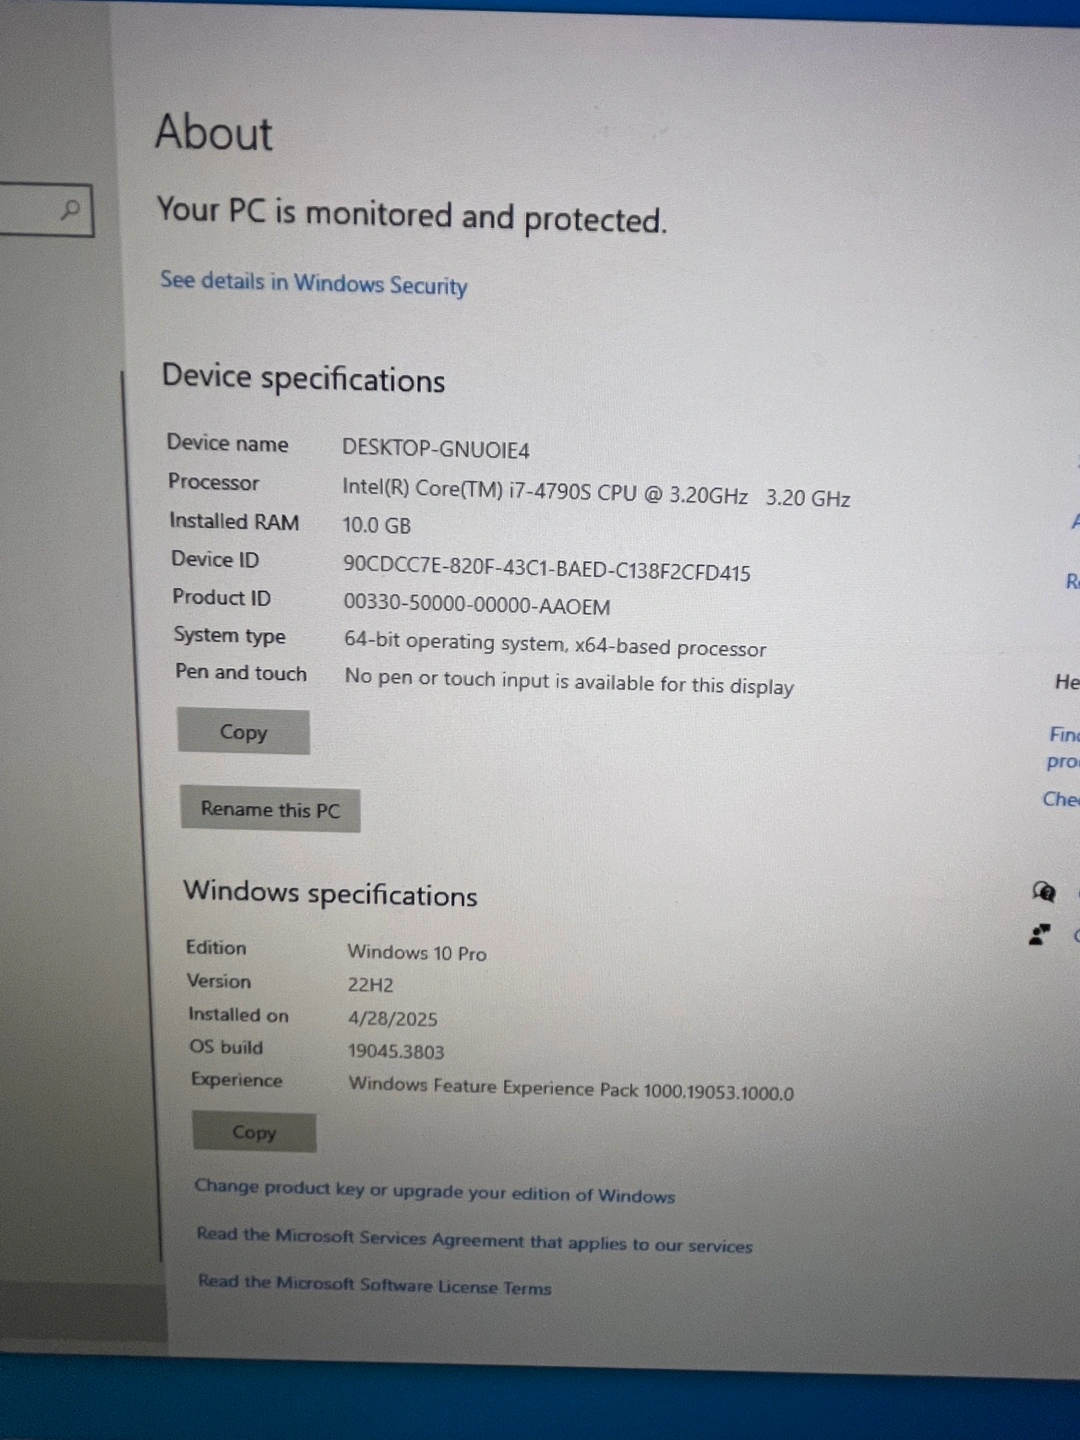Viewport: 1080px width, 1440px height.
Task: Focus the settings search box
Action: tap(46, 210)
